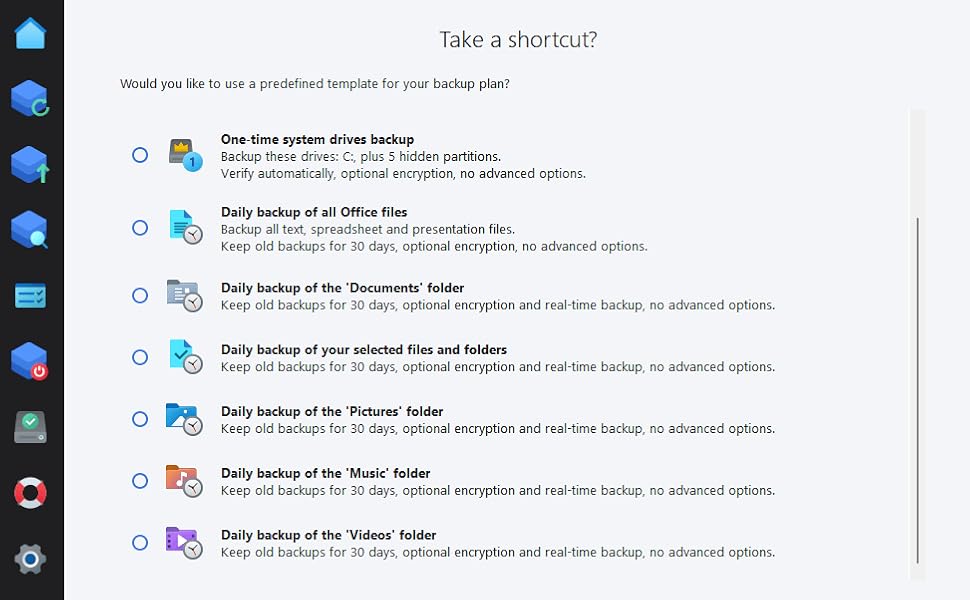Click the cube with red power icon
Viewport: 970px width, 600px height.
point(30,361)
